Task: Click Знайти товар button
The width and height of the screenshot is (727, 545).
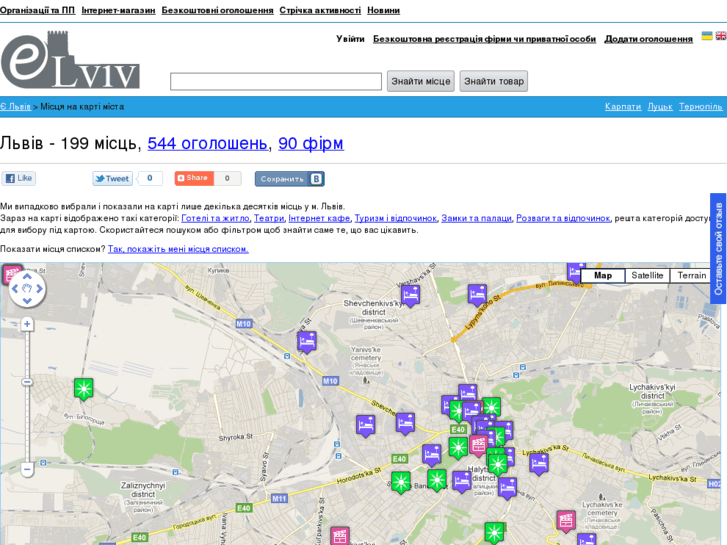Action: [494, 81]
